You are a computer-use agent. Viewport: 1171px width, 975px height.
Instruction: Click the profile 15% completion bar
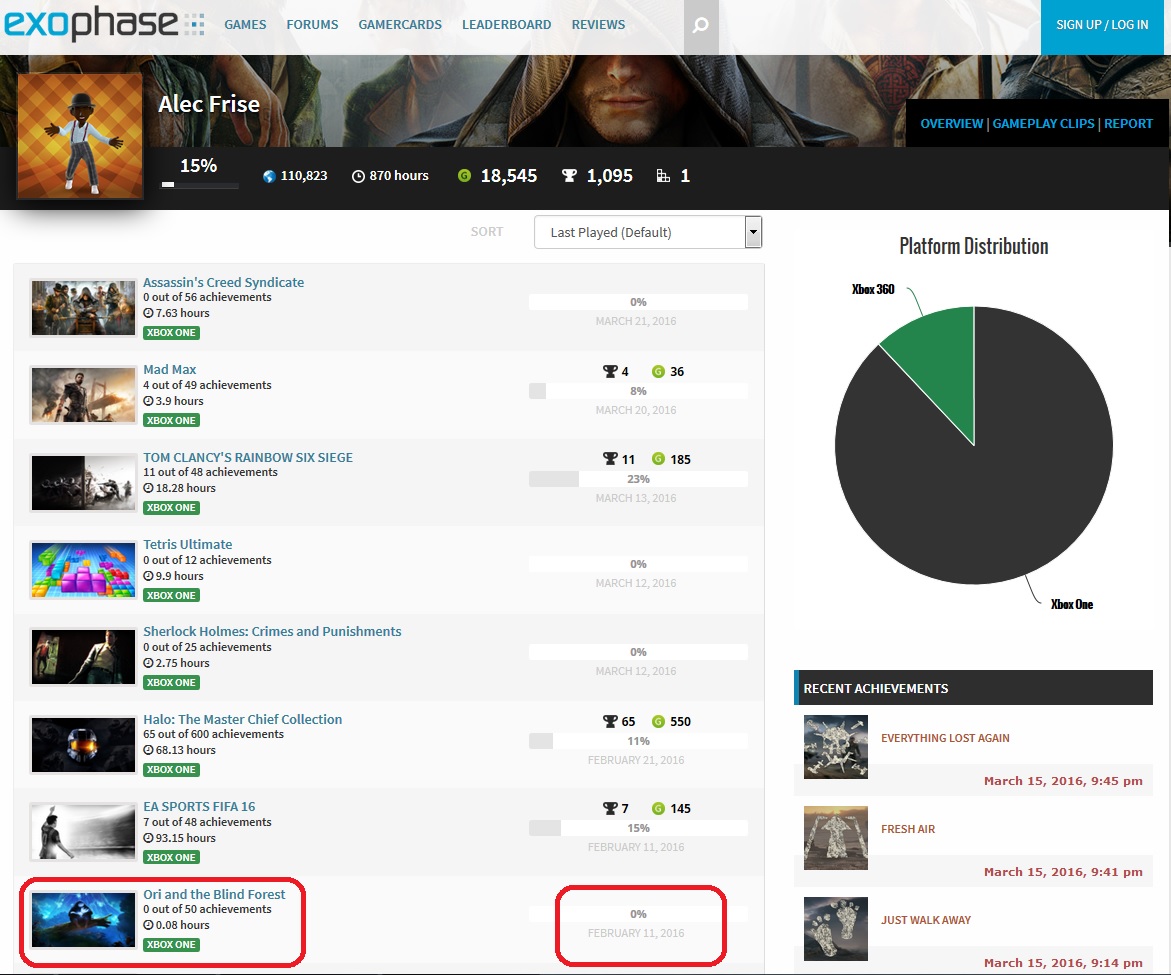click(x=200, y=184)
